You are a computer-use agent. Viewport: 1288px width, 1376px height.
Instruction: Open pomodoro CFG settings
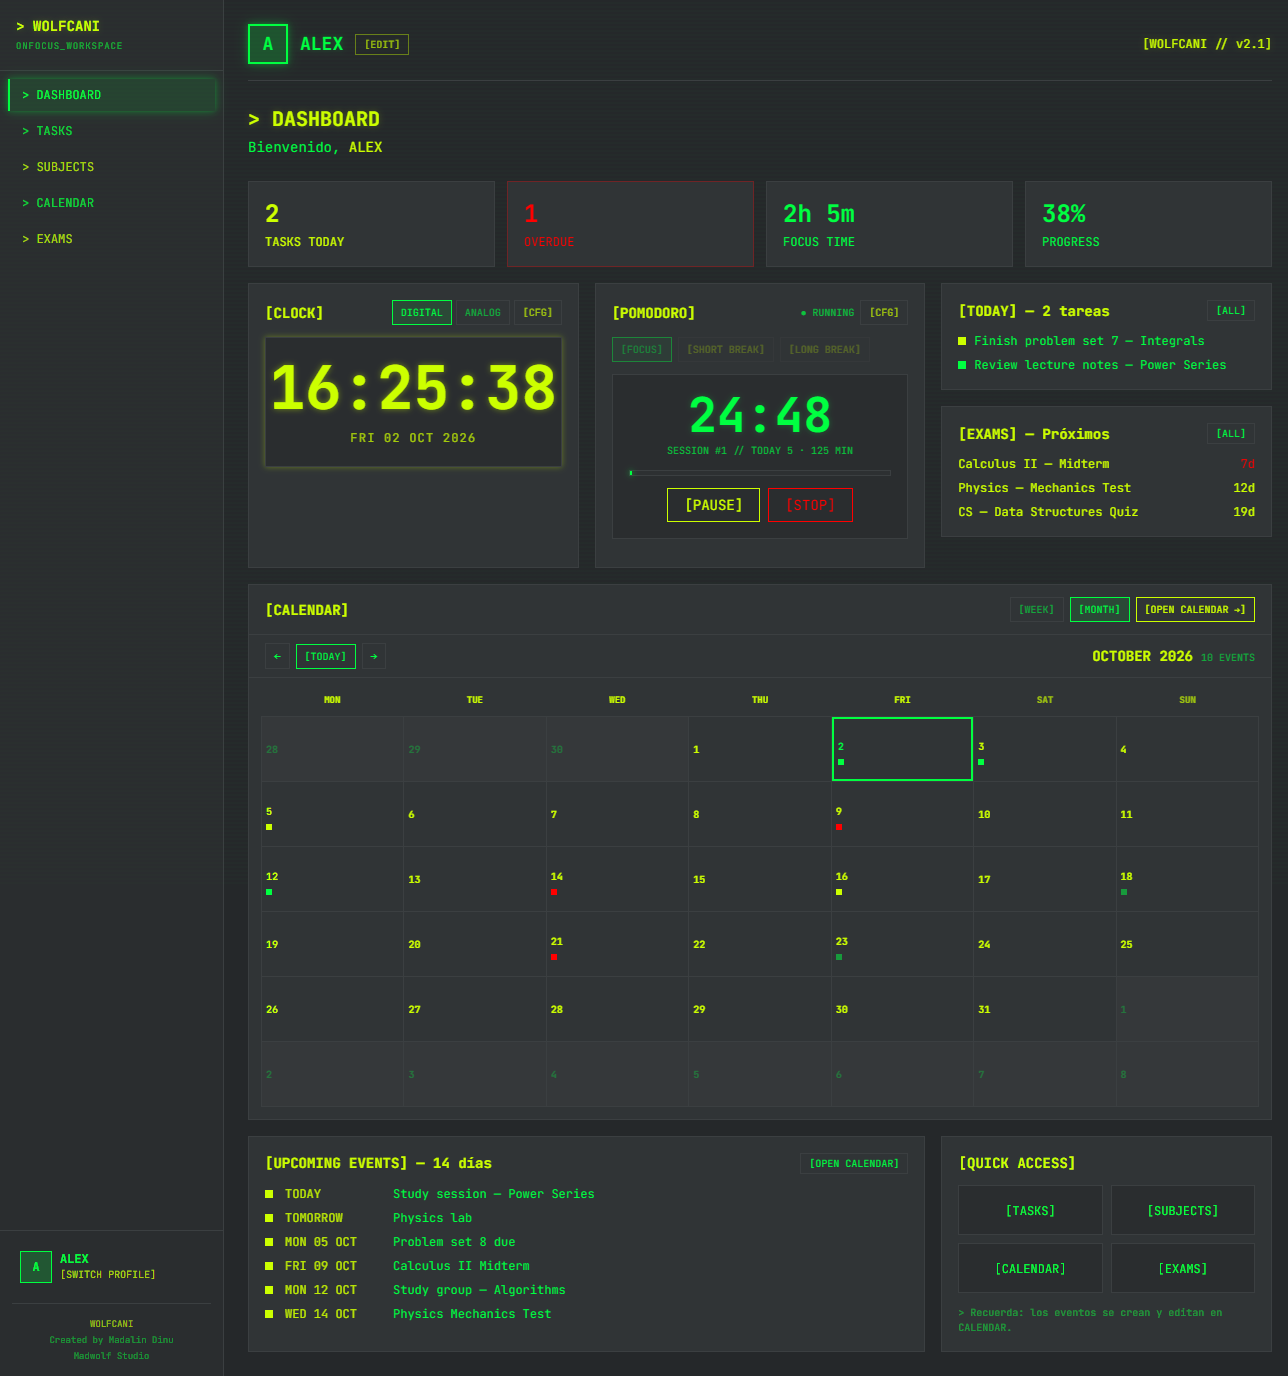click(884, 313)
